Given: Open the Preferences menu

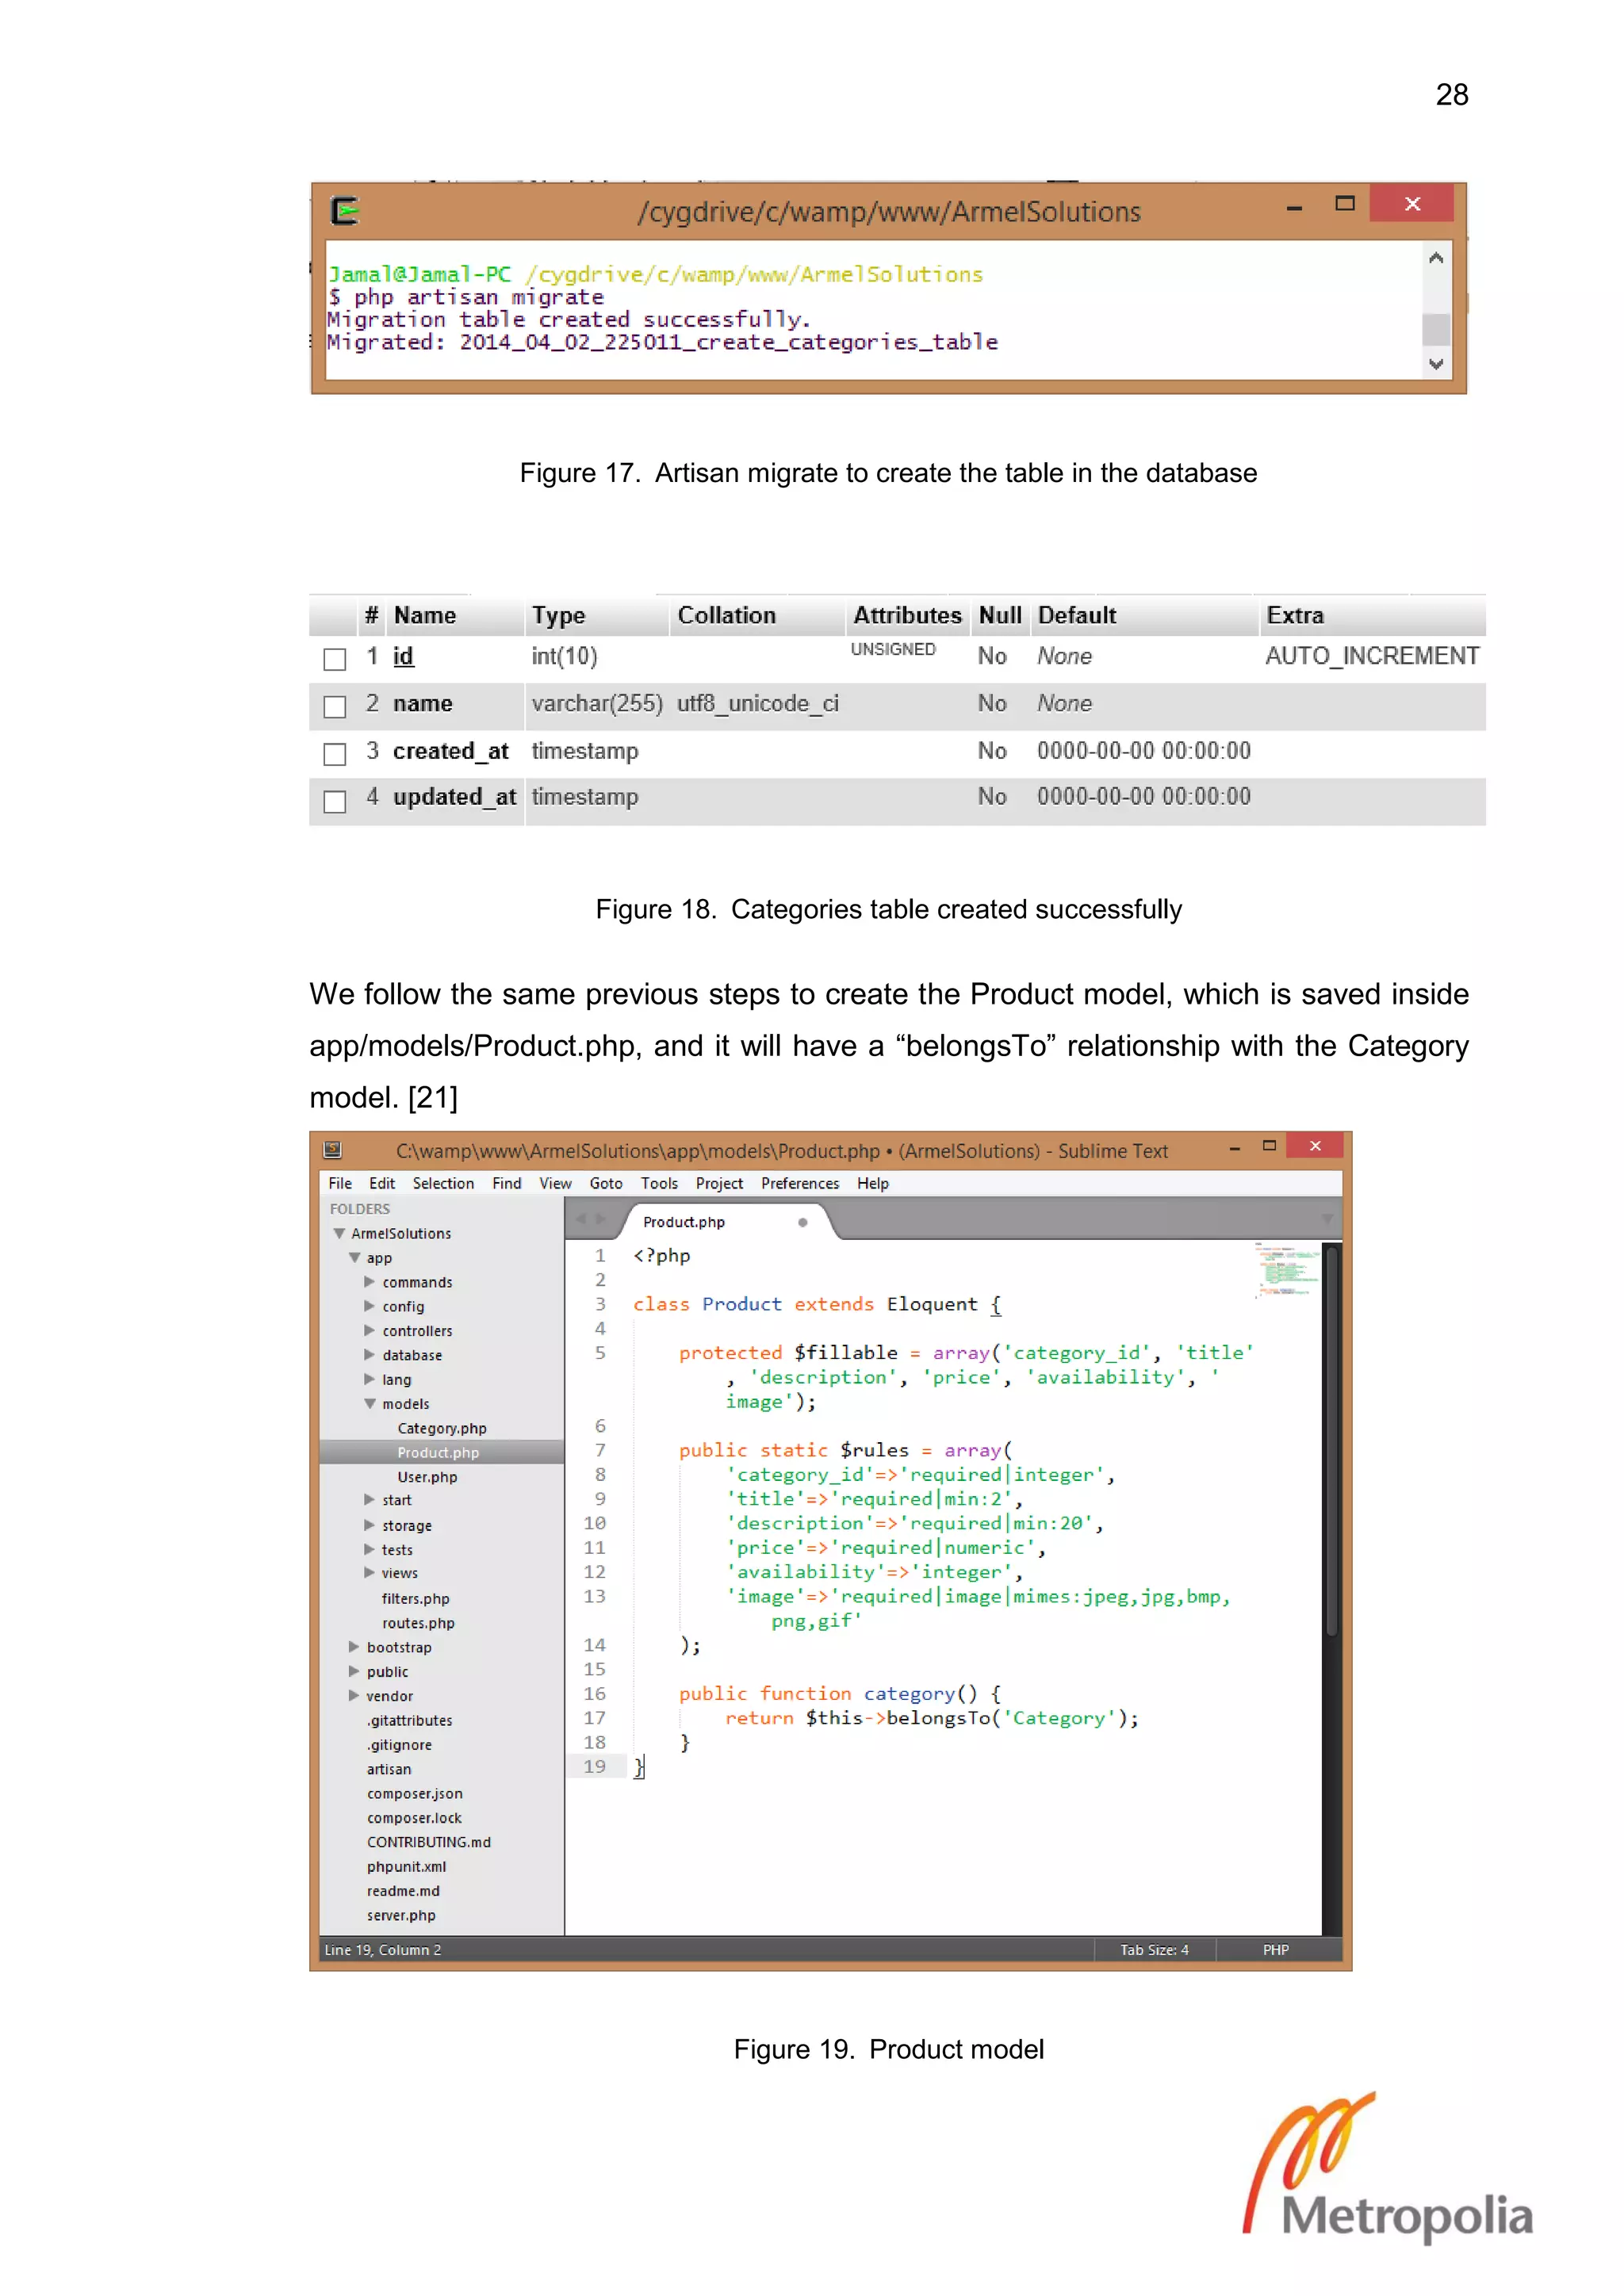Looking at the screenshot, I should point(800,1183).
